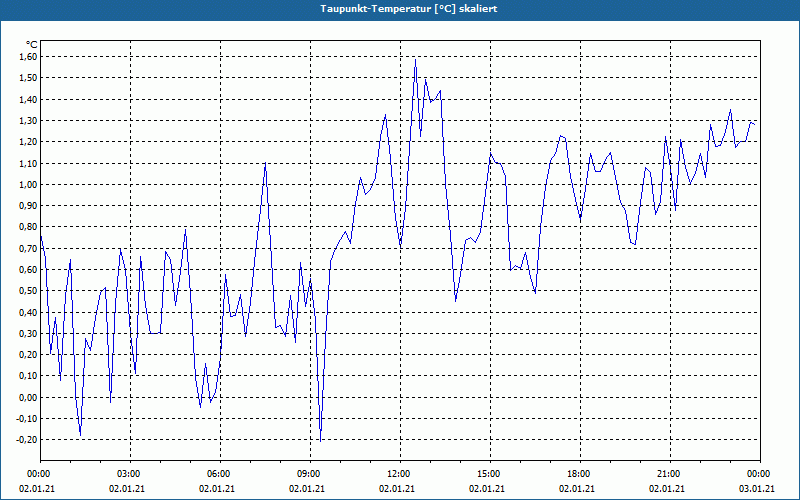Click the 02.01.21 date beneath 06:00
Viewport: 800px width, 500px height.
click(x=217, y=488)
